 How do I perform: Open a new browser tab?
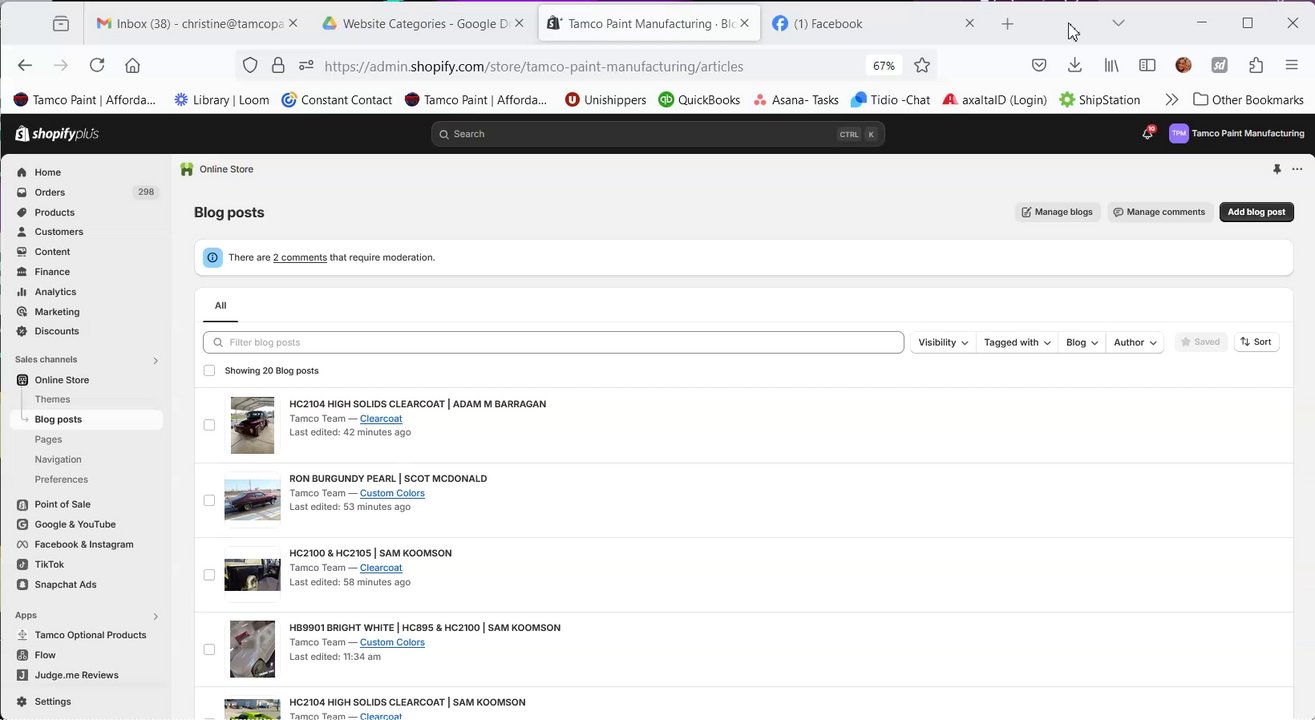(x=1007, y=23)
